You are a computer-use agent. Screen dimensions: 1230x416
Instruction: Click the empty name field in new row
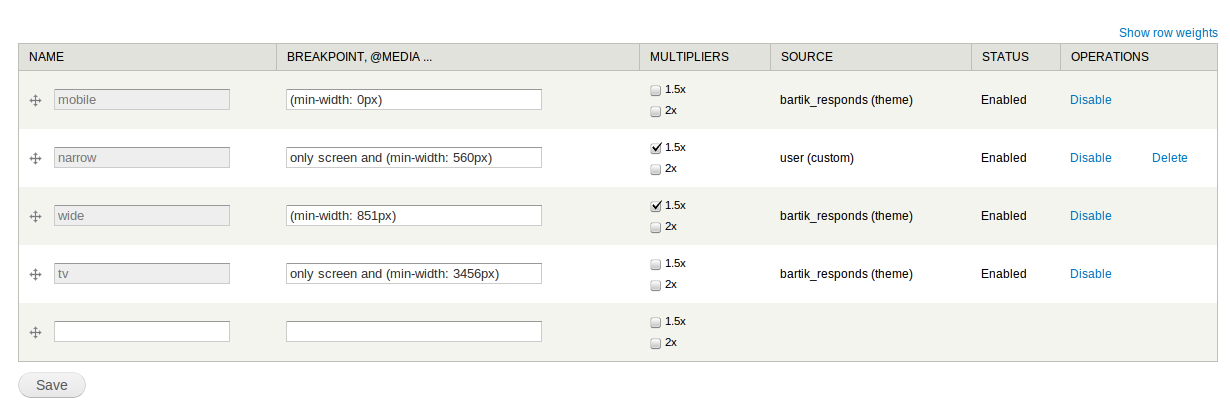click(x=142, y=331)
